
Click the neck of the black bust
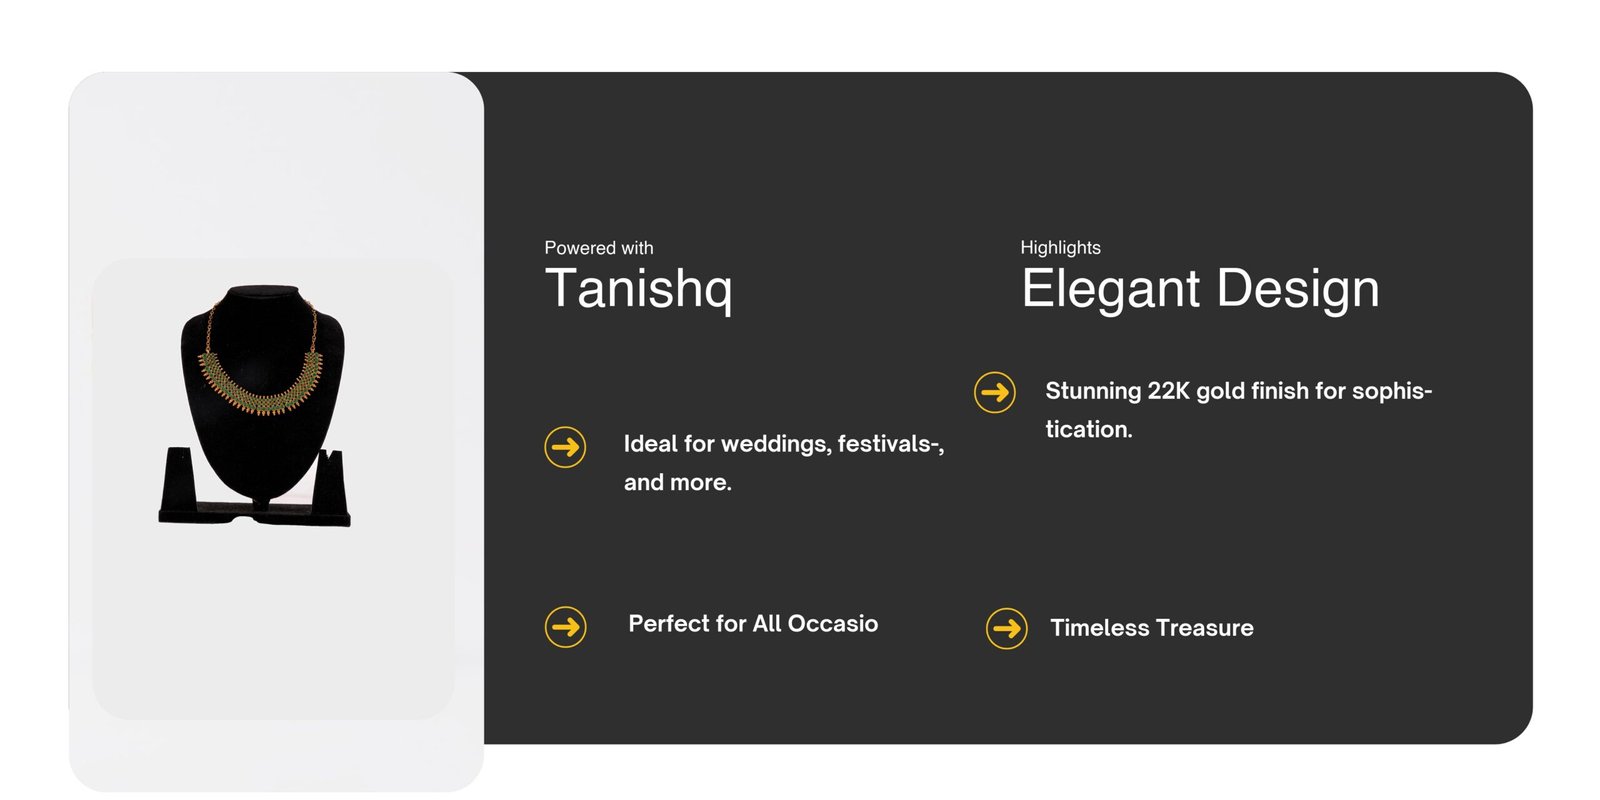[263, 302]
